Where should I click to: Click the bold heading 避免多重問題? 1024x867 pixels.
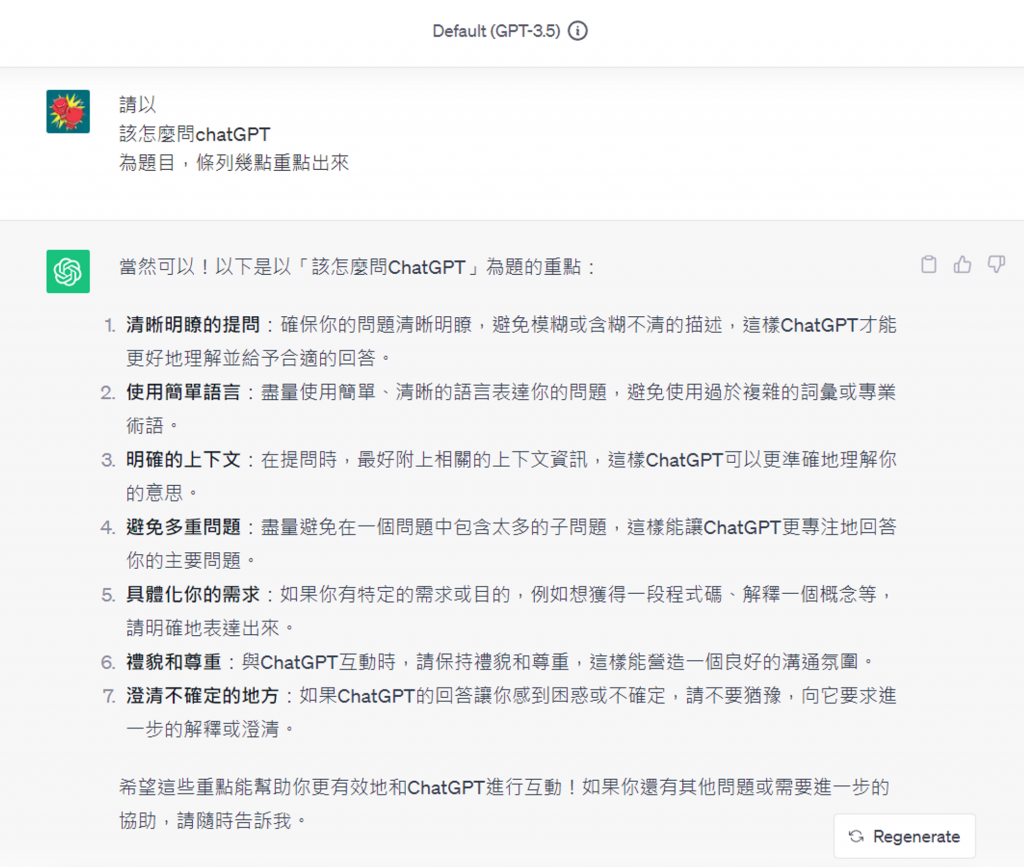point(183,527)
